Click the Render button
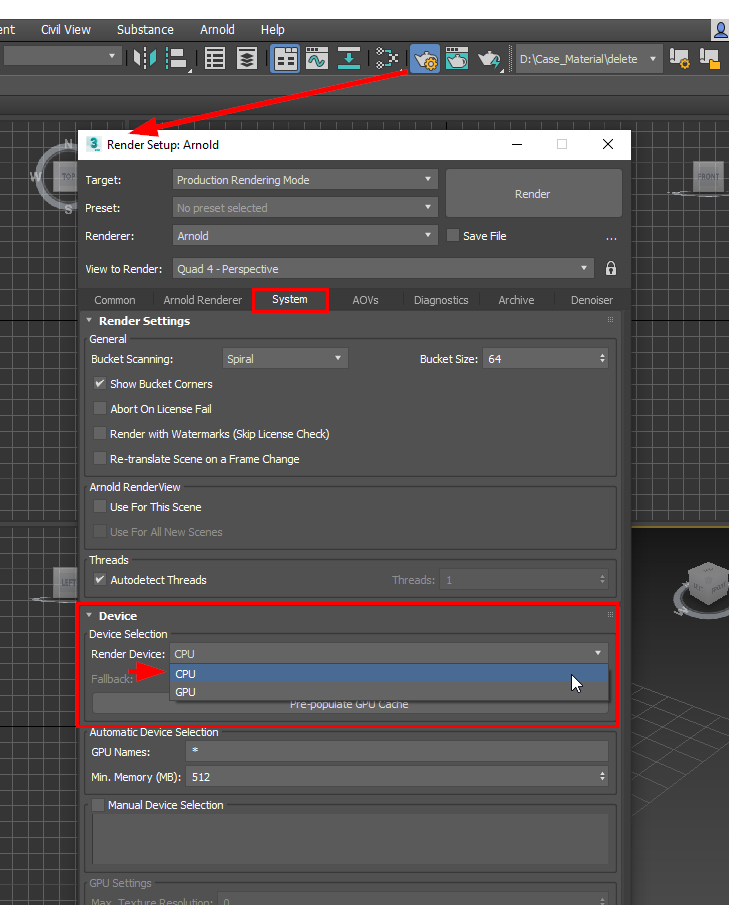729x905 pixels. tap(533, 193)
